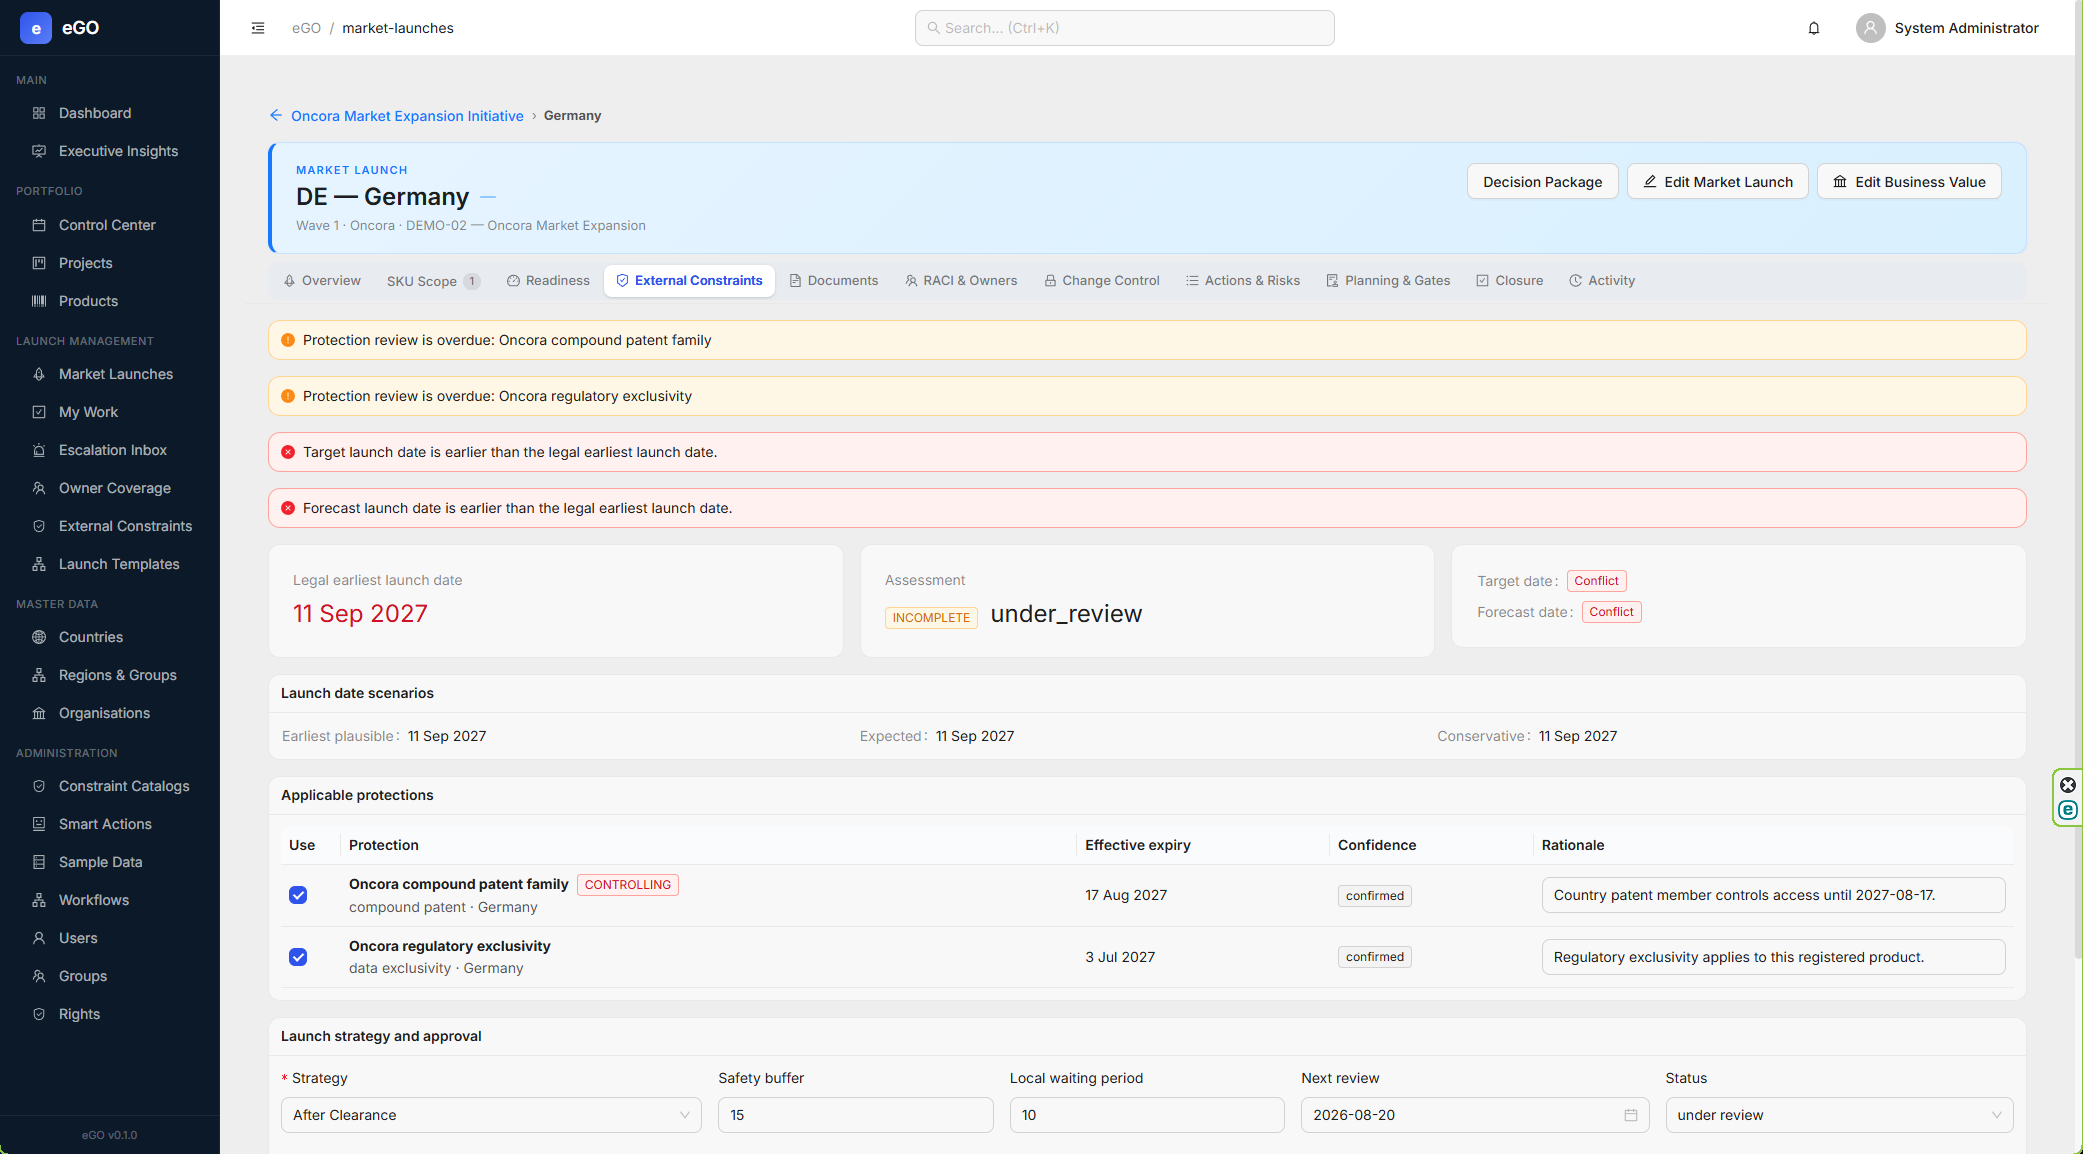Click the Target date Conflict badge
Viewport: 2083px width, 1154px height.
coord(1596,581)
